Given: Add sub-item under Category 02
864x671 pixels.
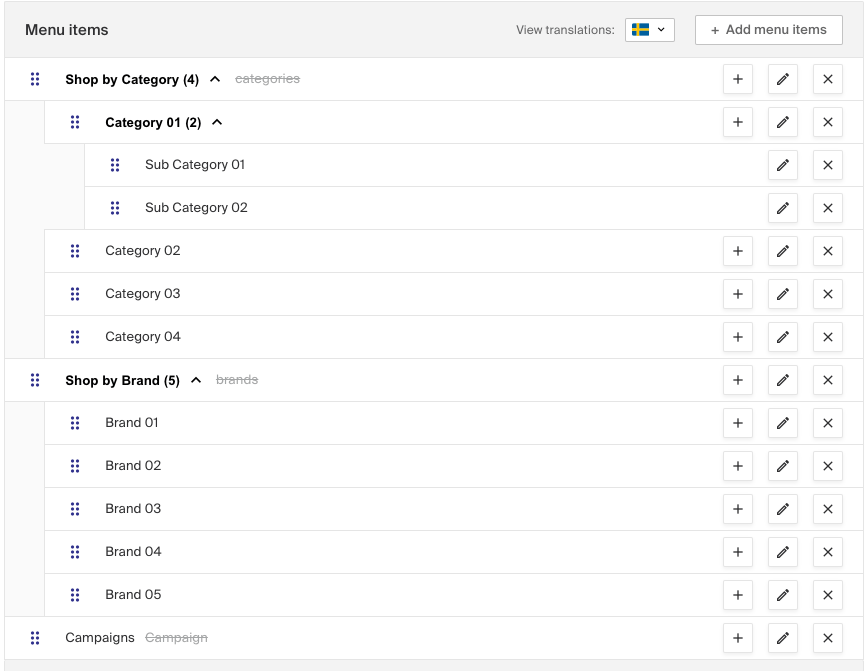Looking at the screenshot, I should (737, 251).
